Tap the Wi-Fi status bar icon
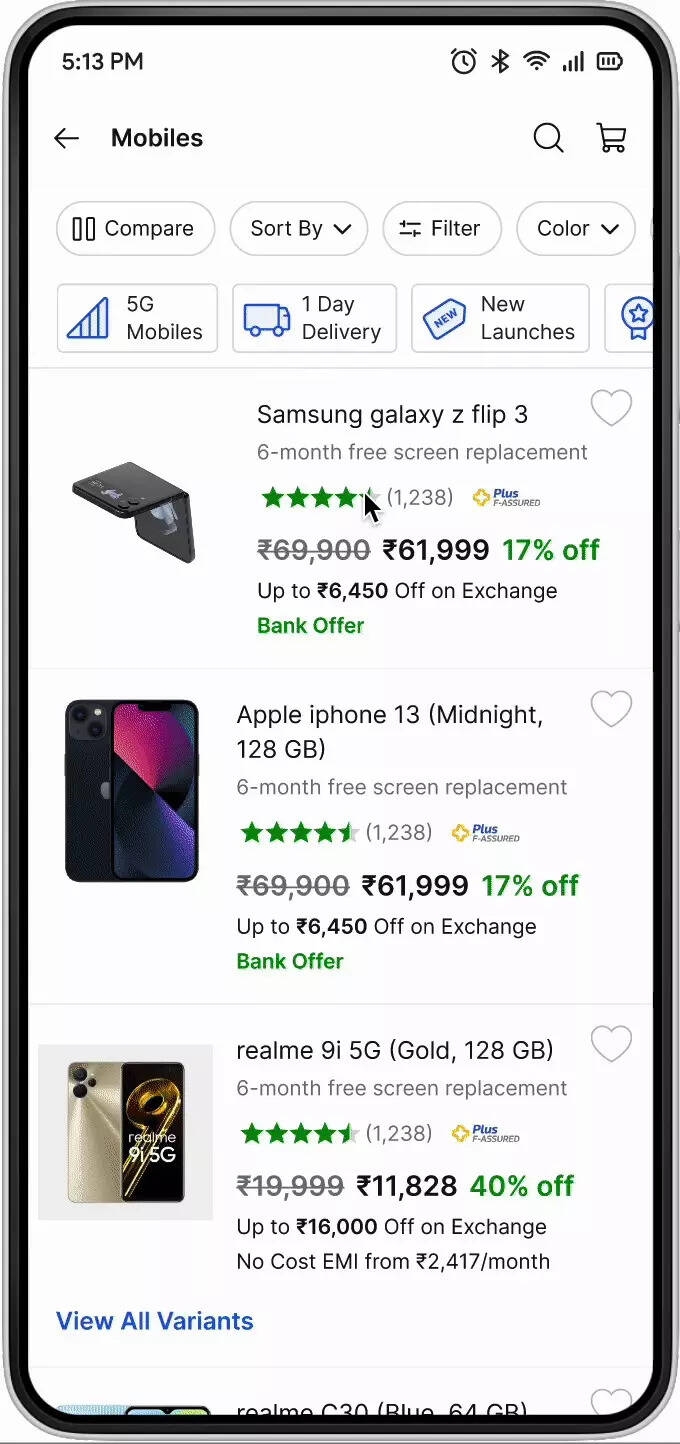 tap(537, 62)
